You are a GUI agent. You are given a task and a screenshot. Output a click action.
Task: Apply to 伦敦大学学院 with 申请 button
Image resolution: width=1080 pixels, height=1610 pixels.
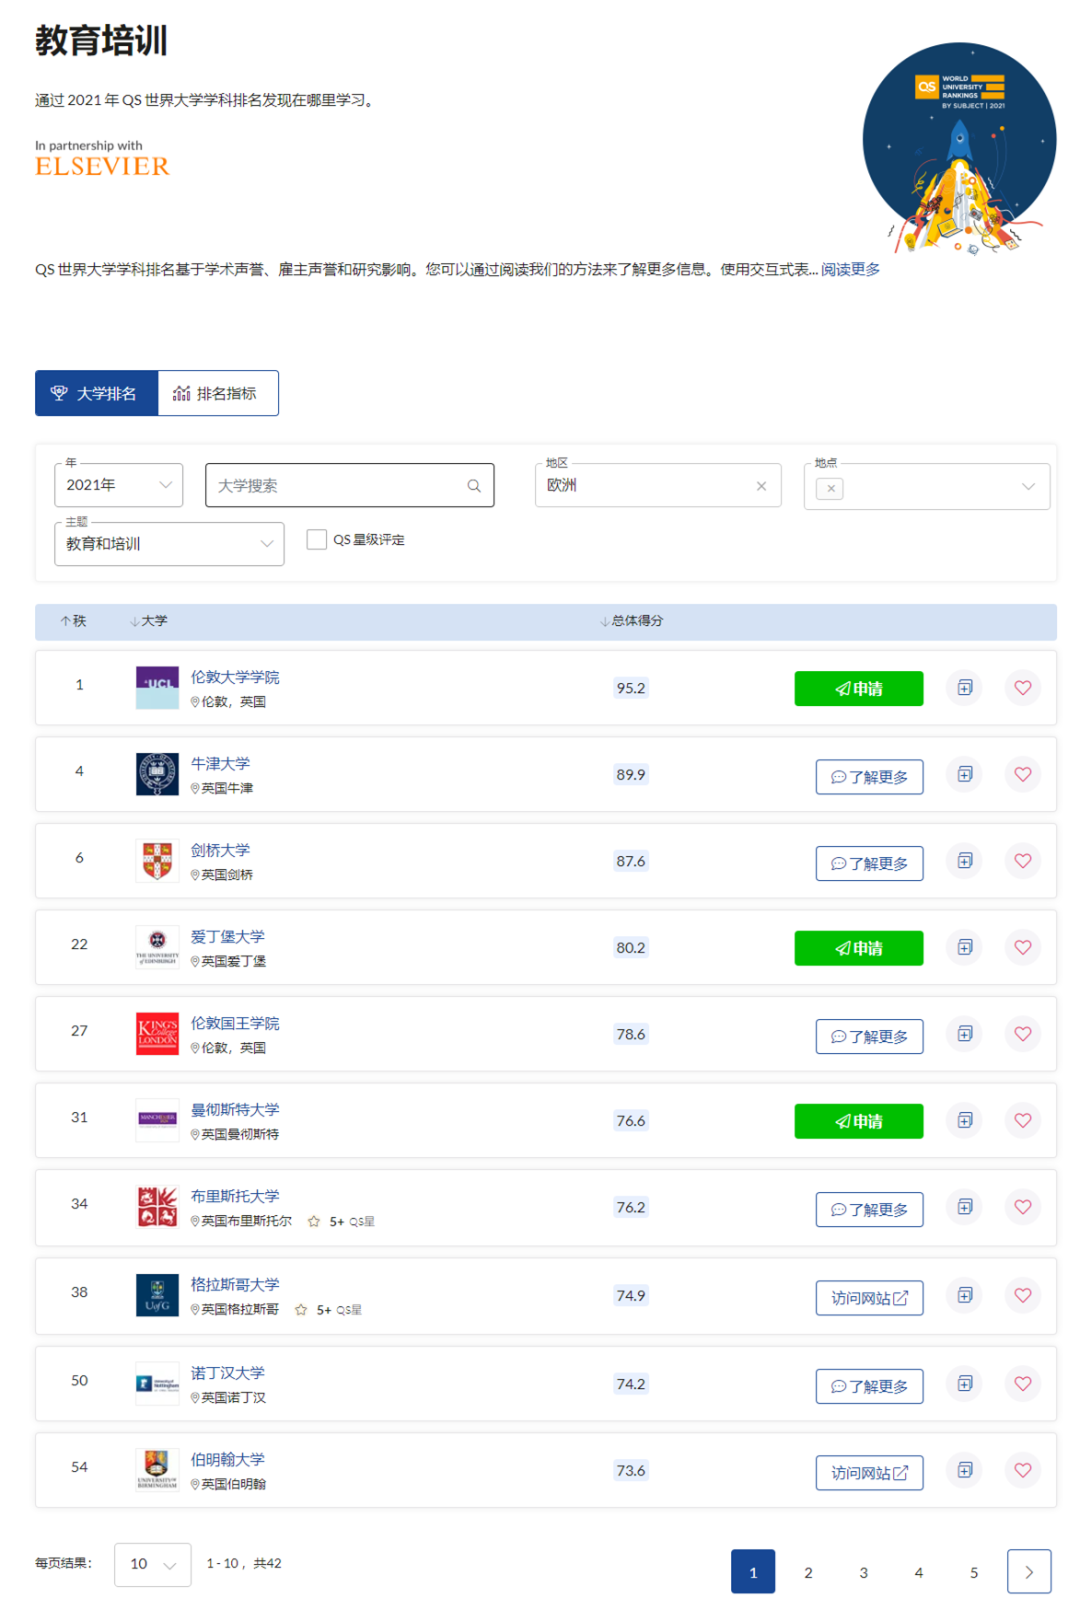pos(859,689)
